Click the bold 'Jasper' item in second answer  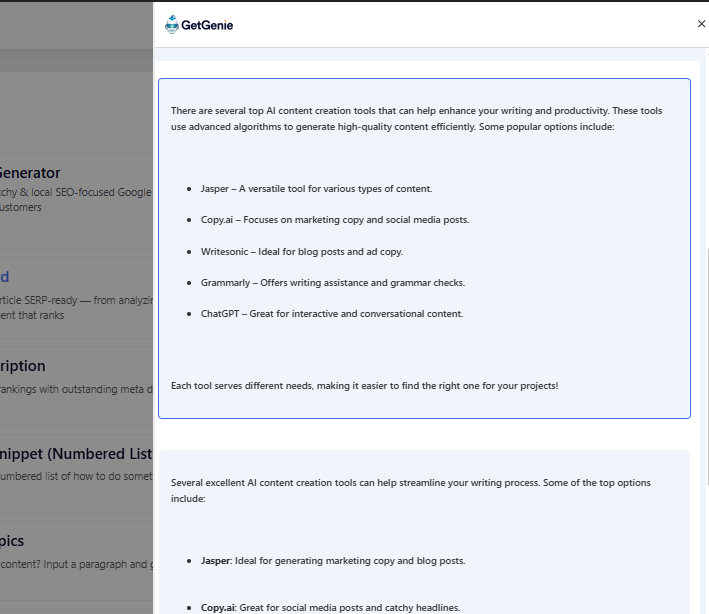pos(215,561)
